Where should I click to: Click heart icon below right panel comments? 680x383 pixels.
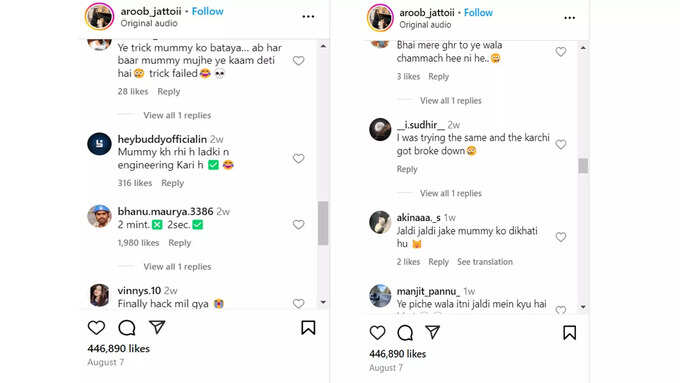[377, 333]
